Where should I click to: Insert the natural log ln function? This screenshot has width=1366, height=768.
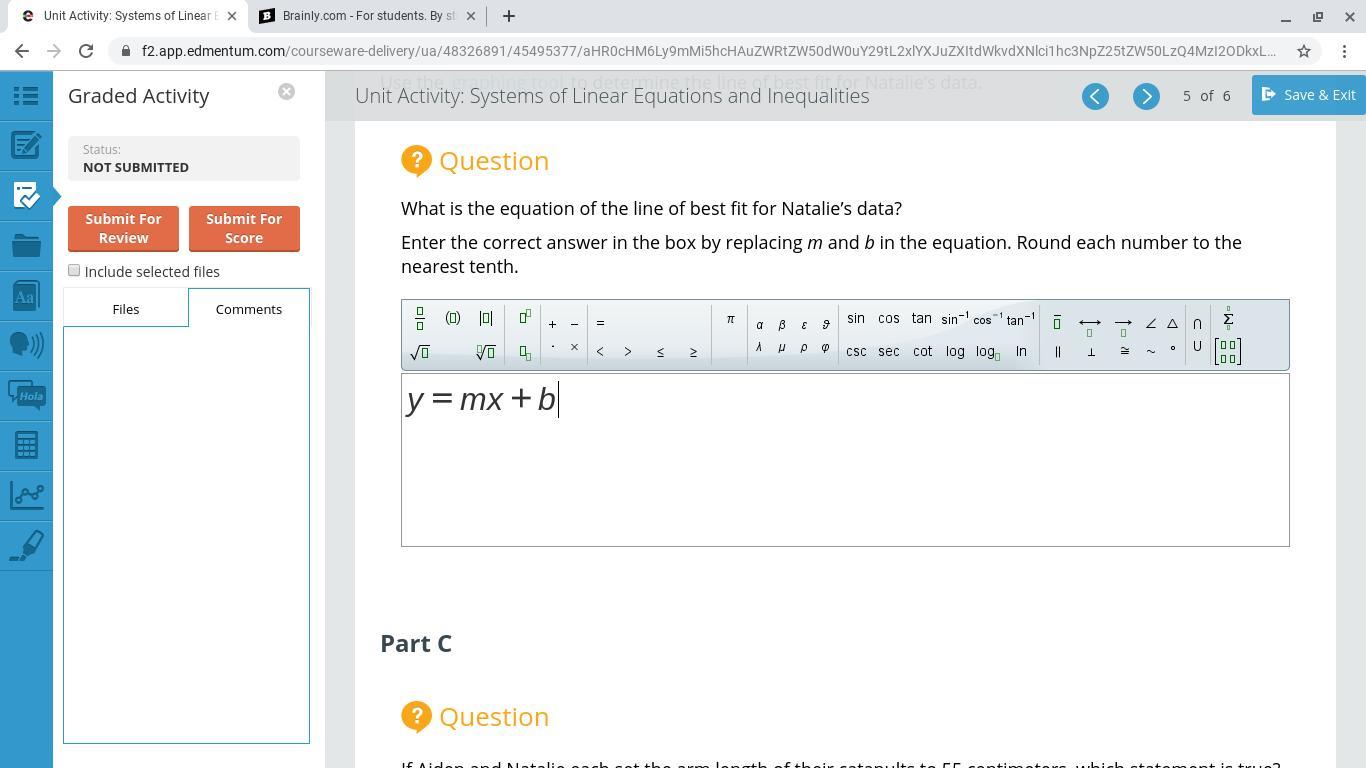coord(1021,351)
